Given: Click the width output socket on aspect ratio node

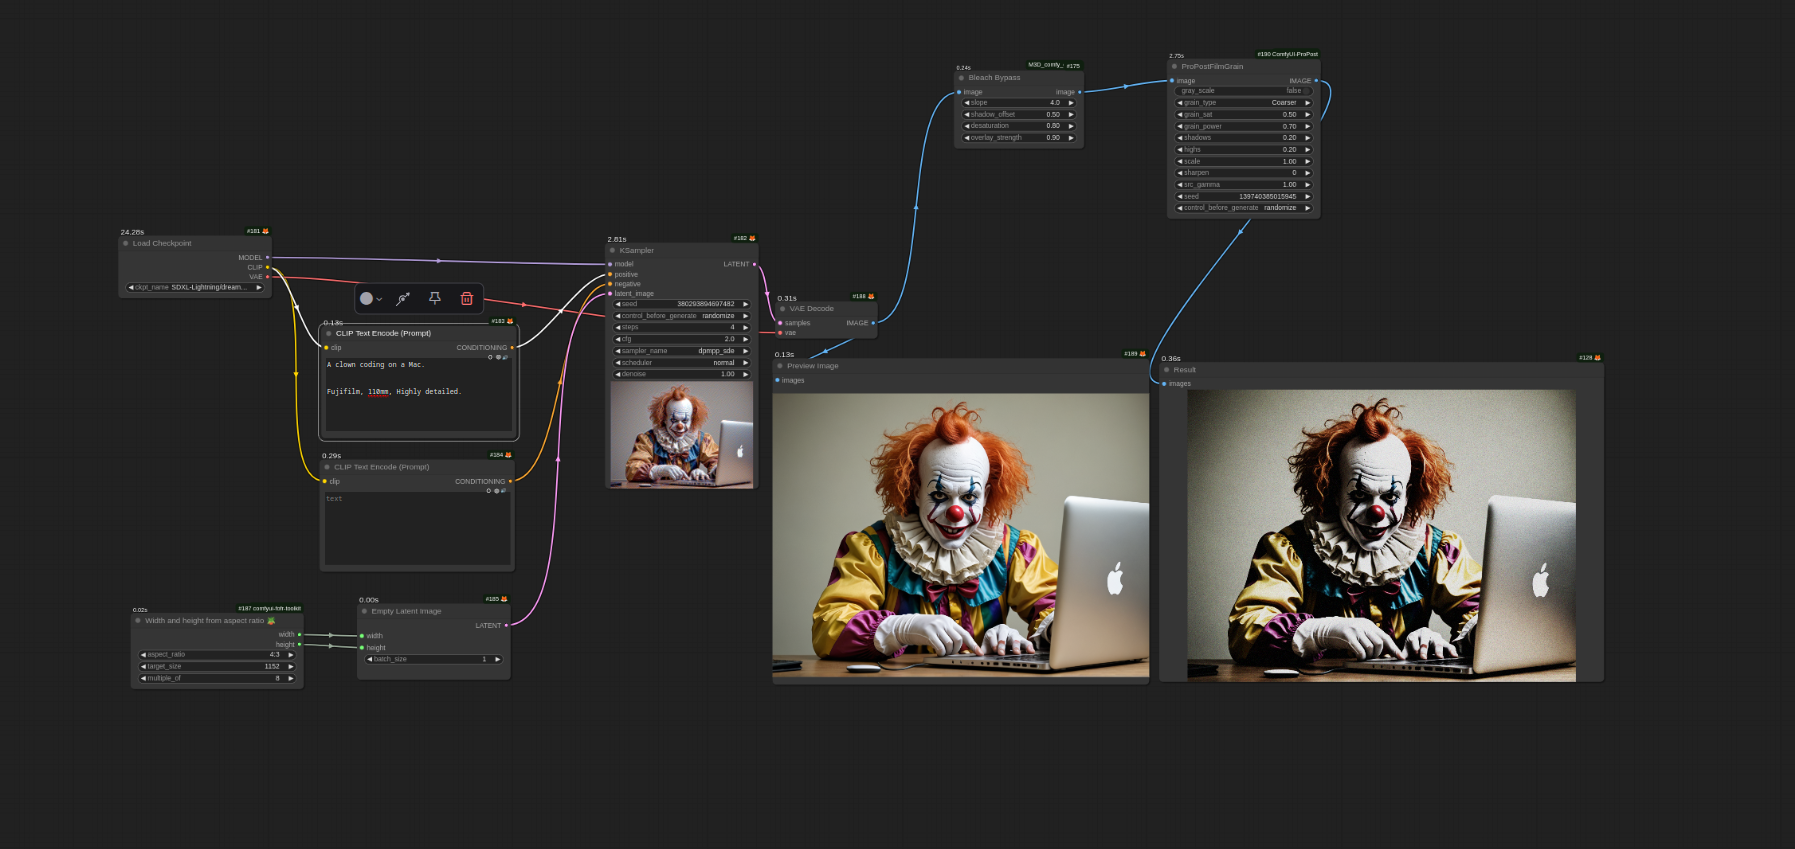Looking at the screenshot, I should coord(299,634).
